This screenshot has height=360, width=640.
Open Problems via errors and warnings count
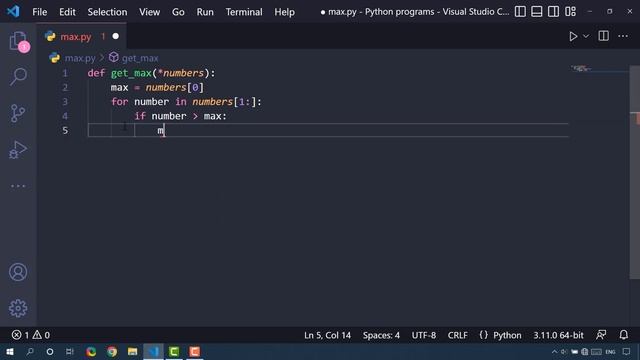[31, 335]
